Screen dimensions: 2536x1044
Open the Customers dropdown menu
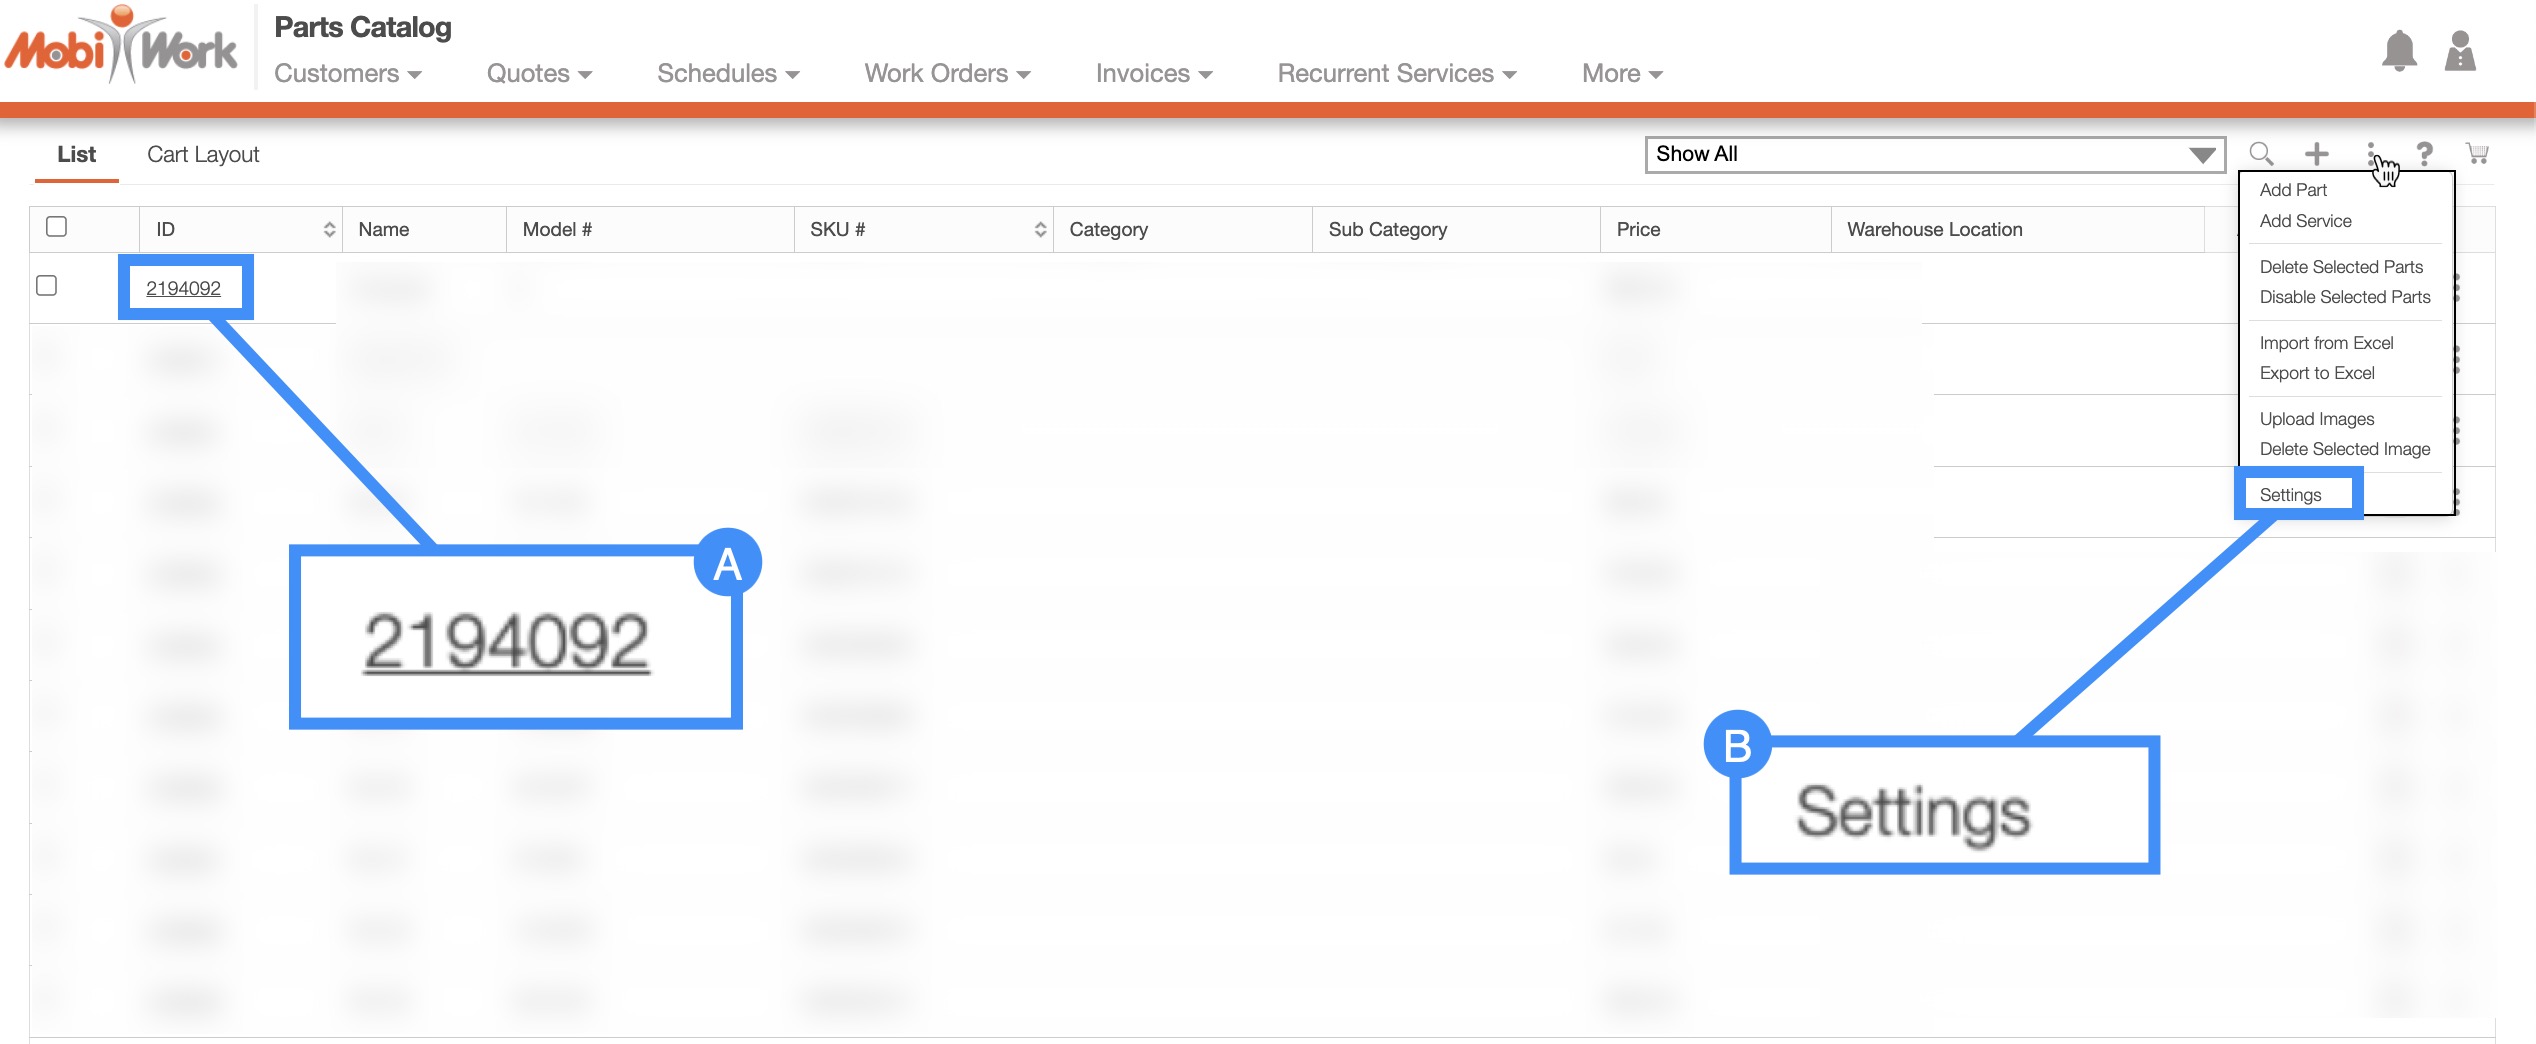click(347, 74)
